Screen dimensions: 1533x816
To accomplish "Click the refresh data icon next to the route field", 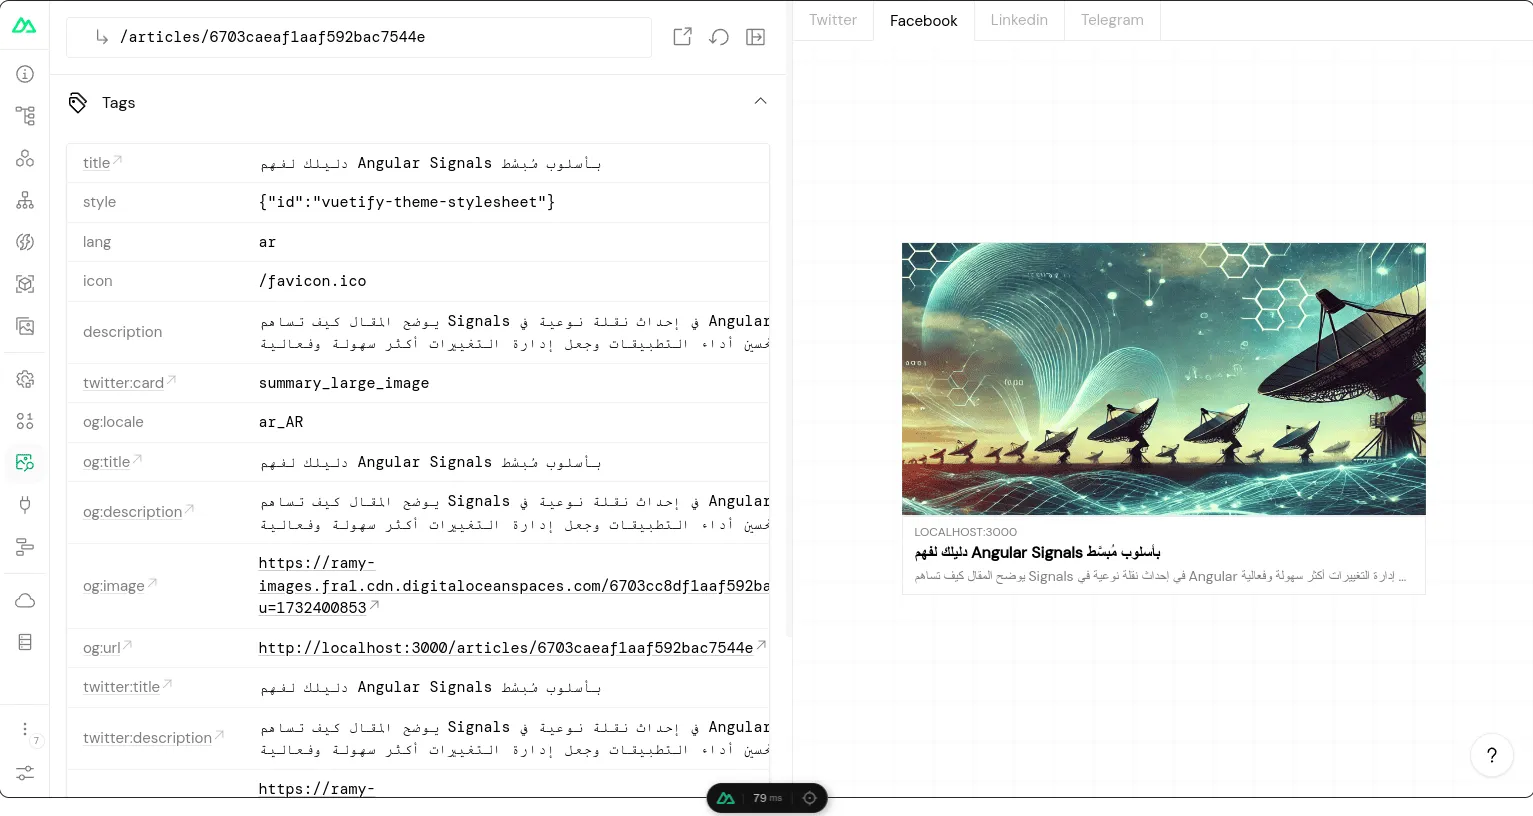I will click(x=719, y=37).
